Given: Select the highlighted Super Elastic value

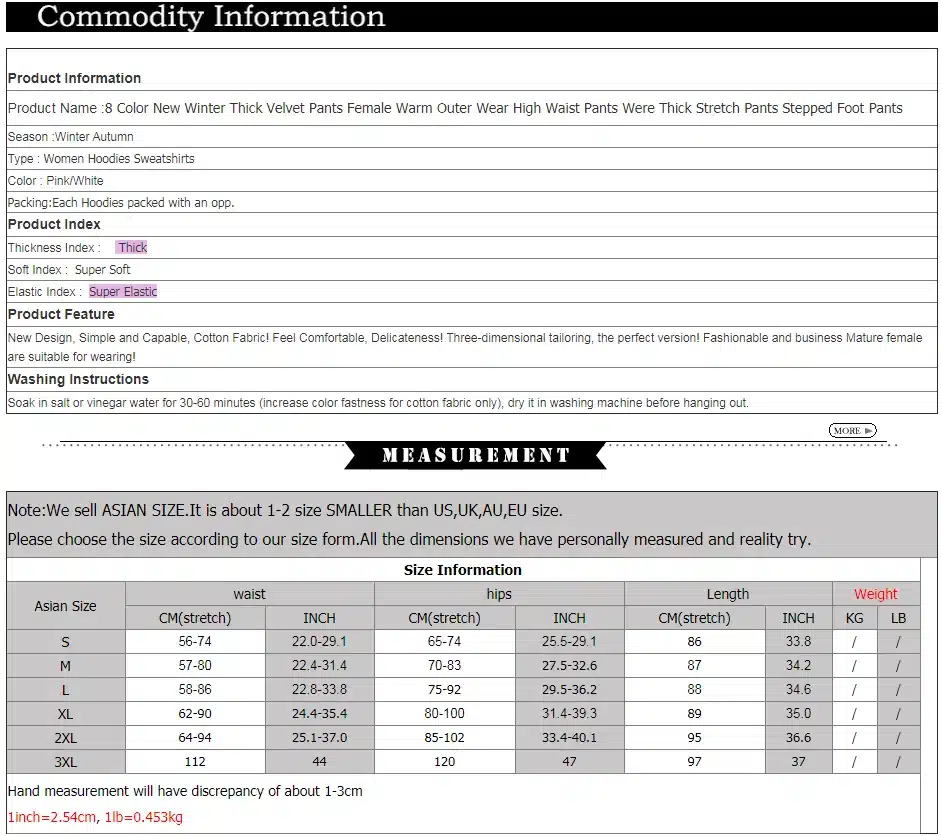Looking at the screenshot, I should click(x=123, y=291).
